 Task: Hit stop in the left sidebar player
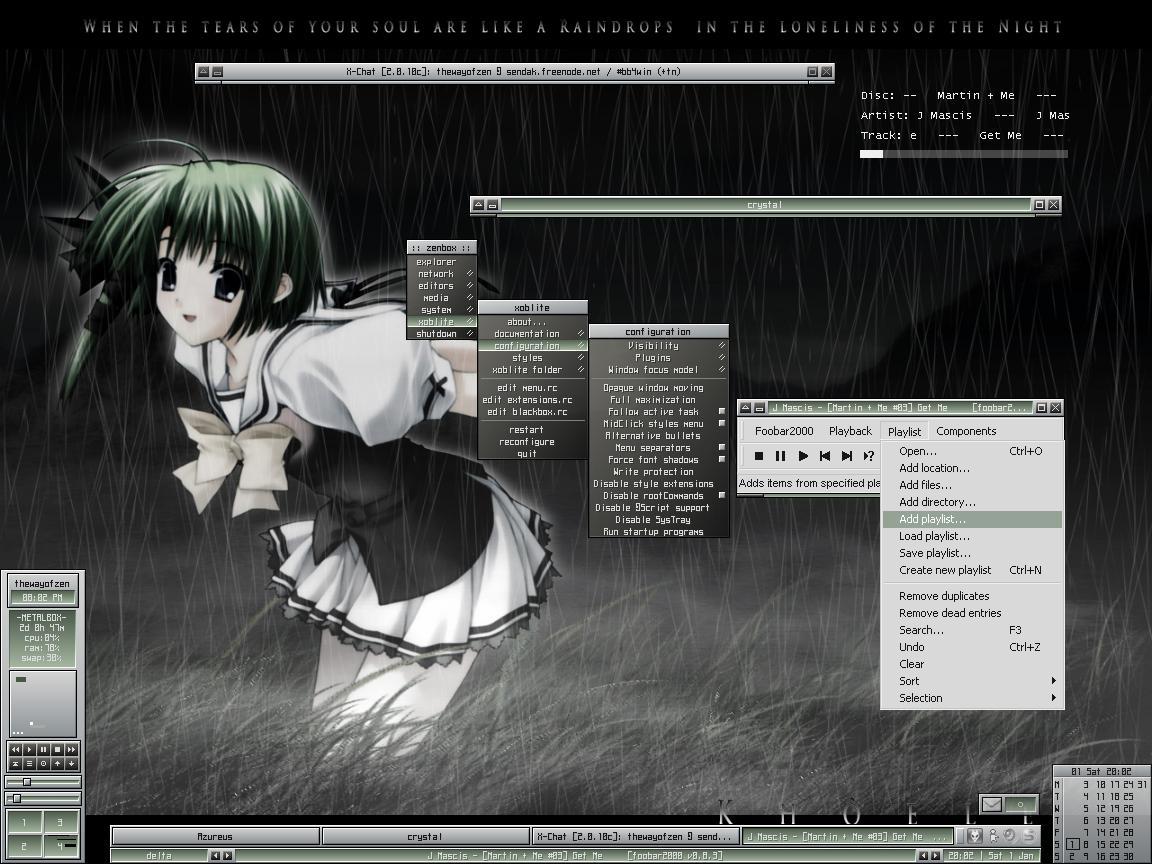[57, 749]
